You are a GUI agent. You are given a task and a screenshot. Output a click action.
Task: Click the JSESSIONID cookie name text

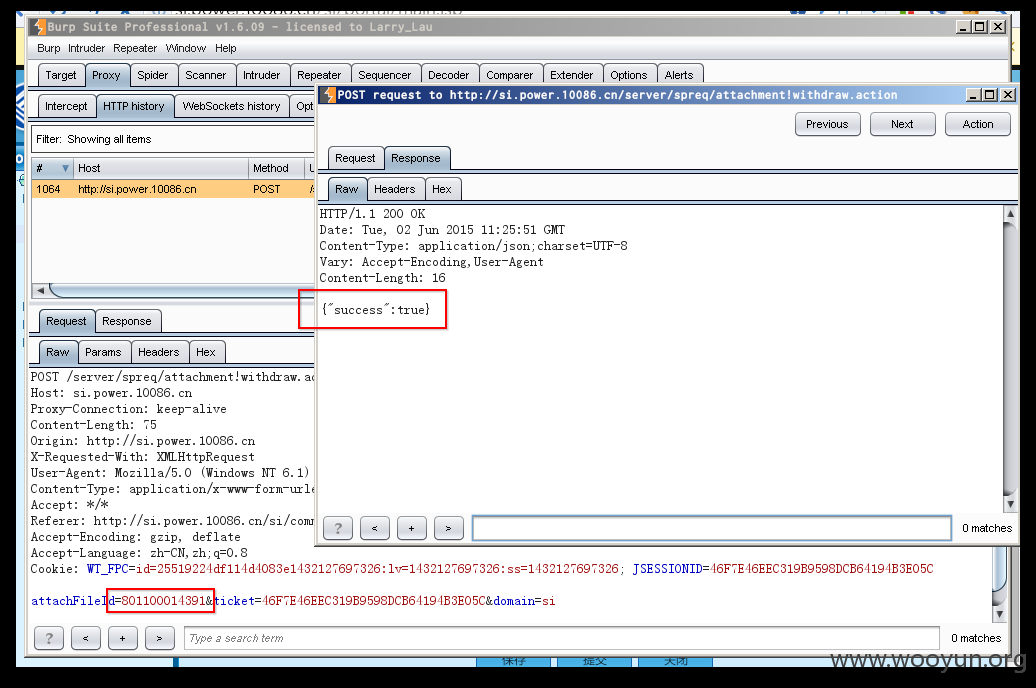click(x=667, y=569)
